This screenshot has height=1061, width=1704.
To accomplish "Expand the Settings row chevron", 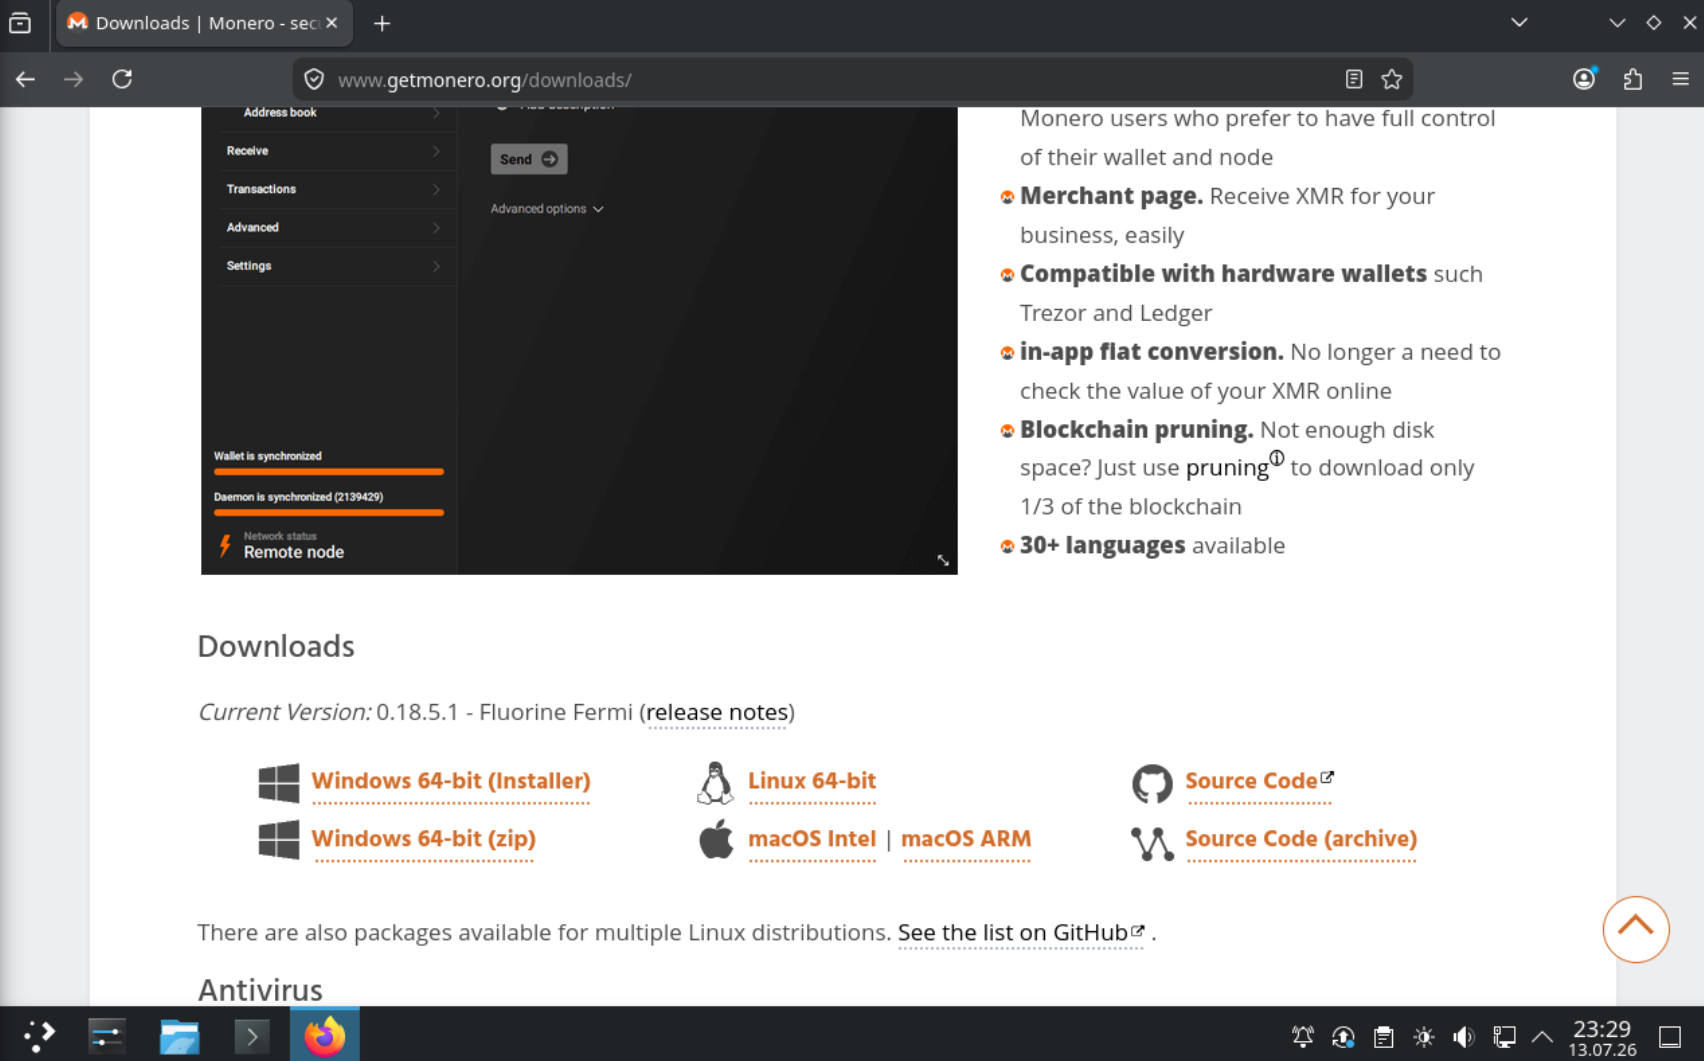I will (x=436, y=266).
